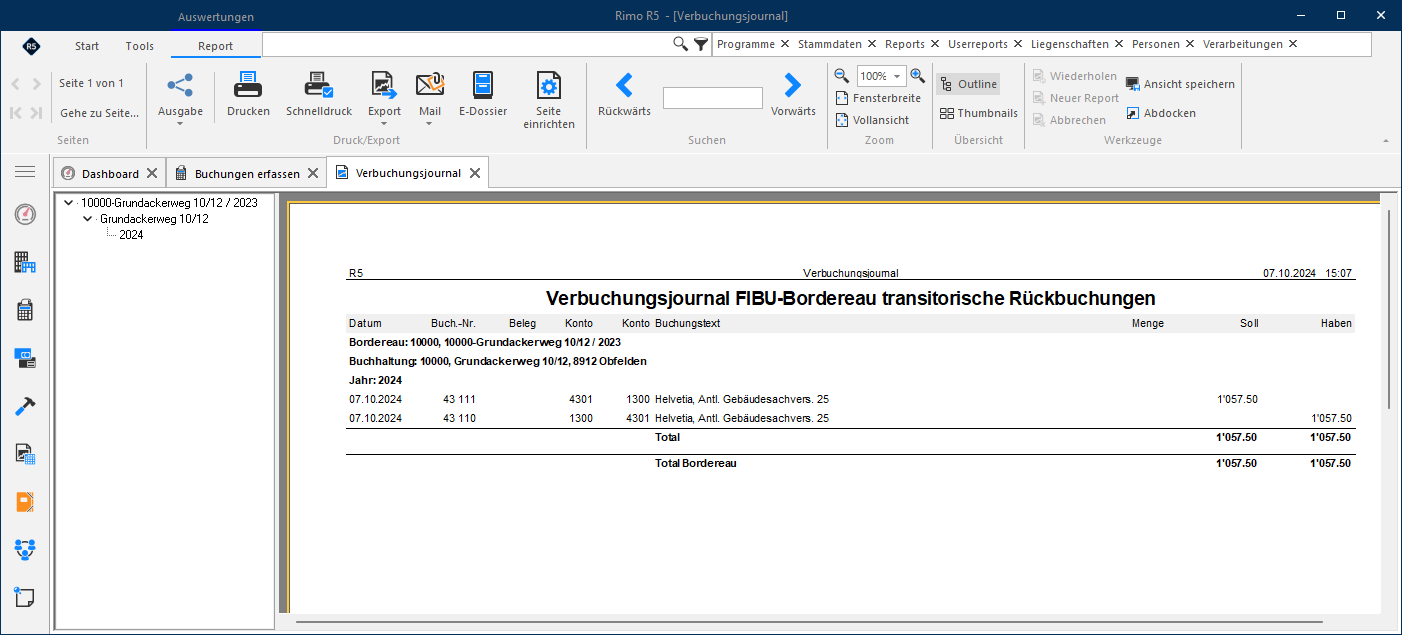
Task: Open the calculator sidebar icon
Action: point(25,311)
